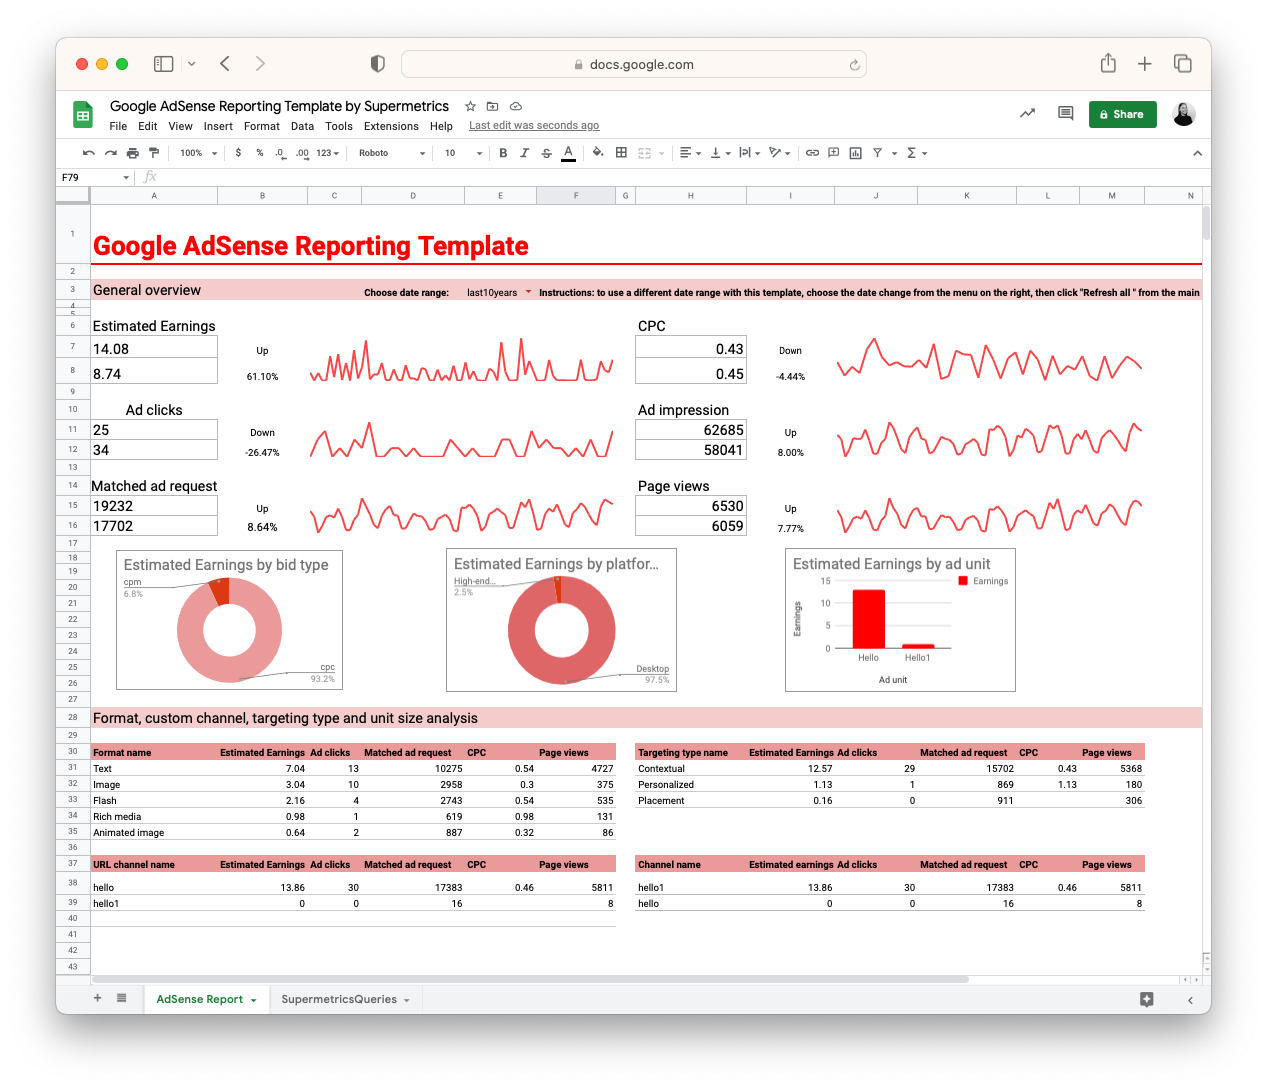Click the paint format roller icon
Image resolution: width=1267 pixels, height=1088 pixels.
154,153
